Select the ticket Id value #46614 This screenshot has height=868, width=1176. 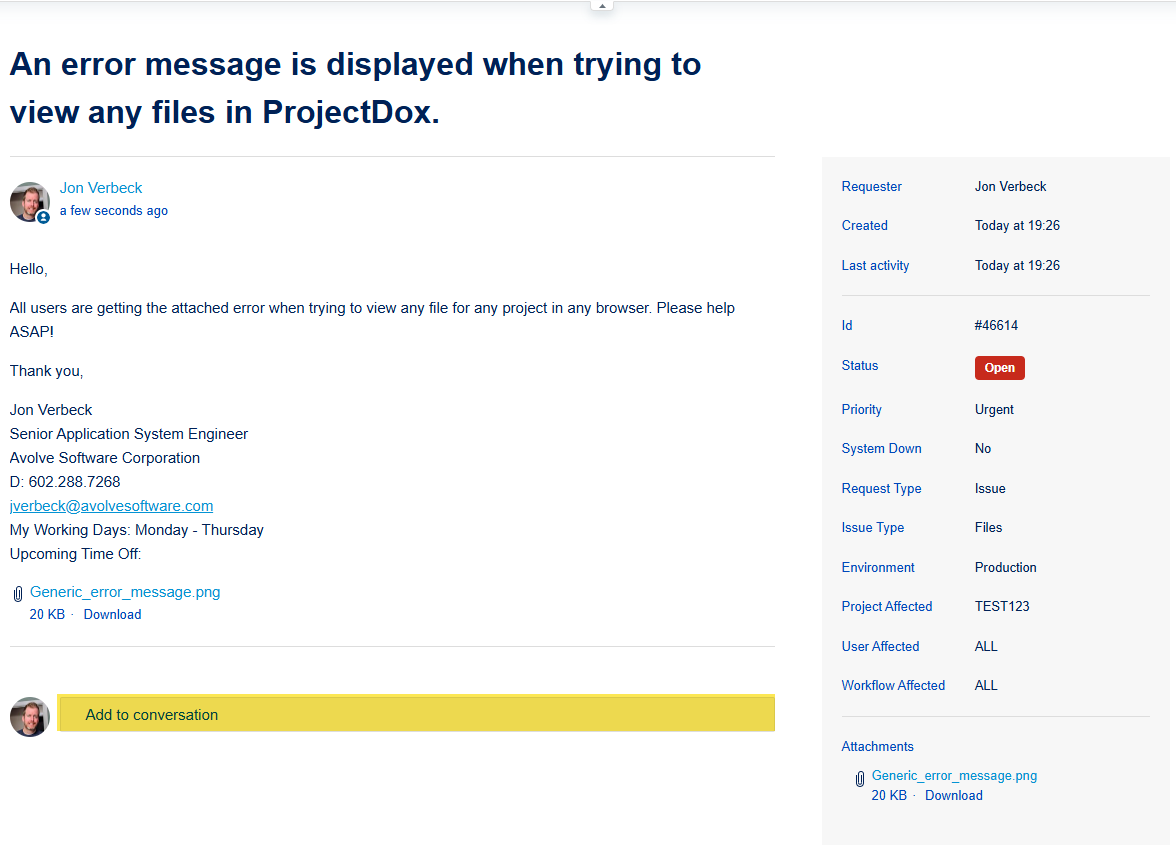(x=996, y=326)
